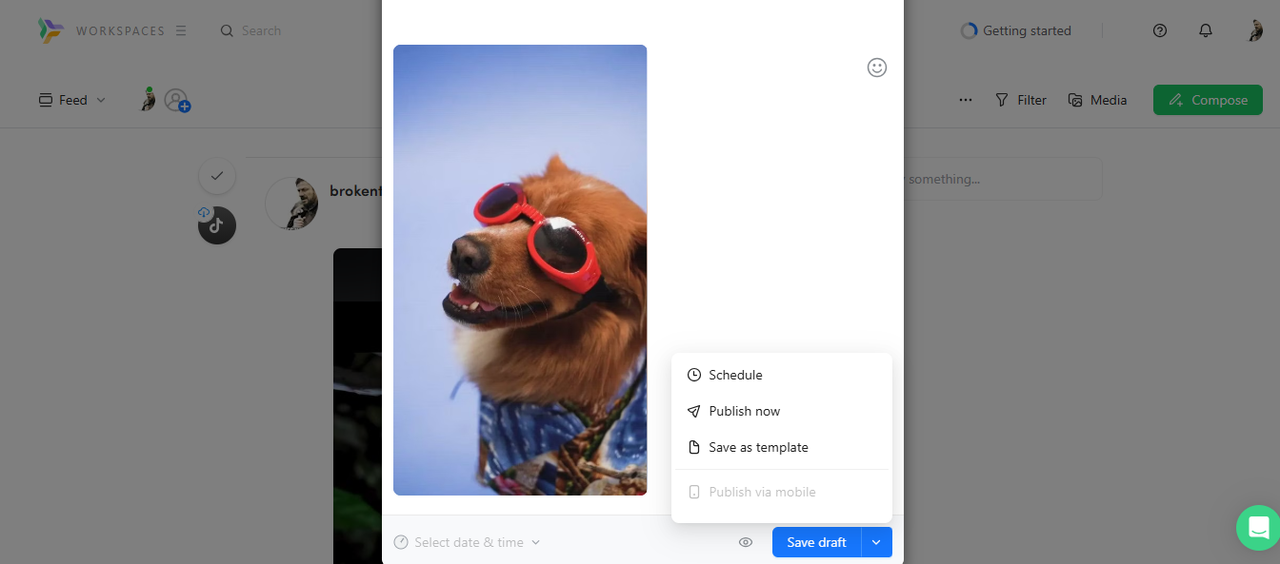Open the emoji picker smiley icon
1280x564 pixels.
coord(877,67)
